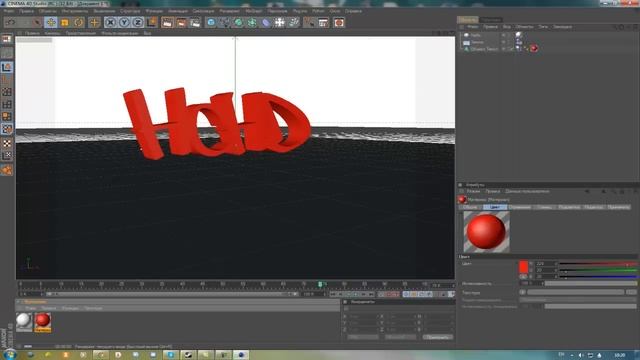Click the Apply button in coordinates panel
640x360 pixels.
click(x=437, y=337)
